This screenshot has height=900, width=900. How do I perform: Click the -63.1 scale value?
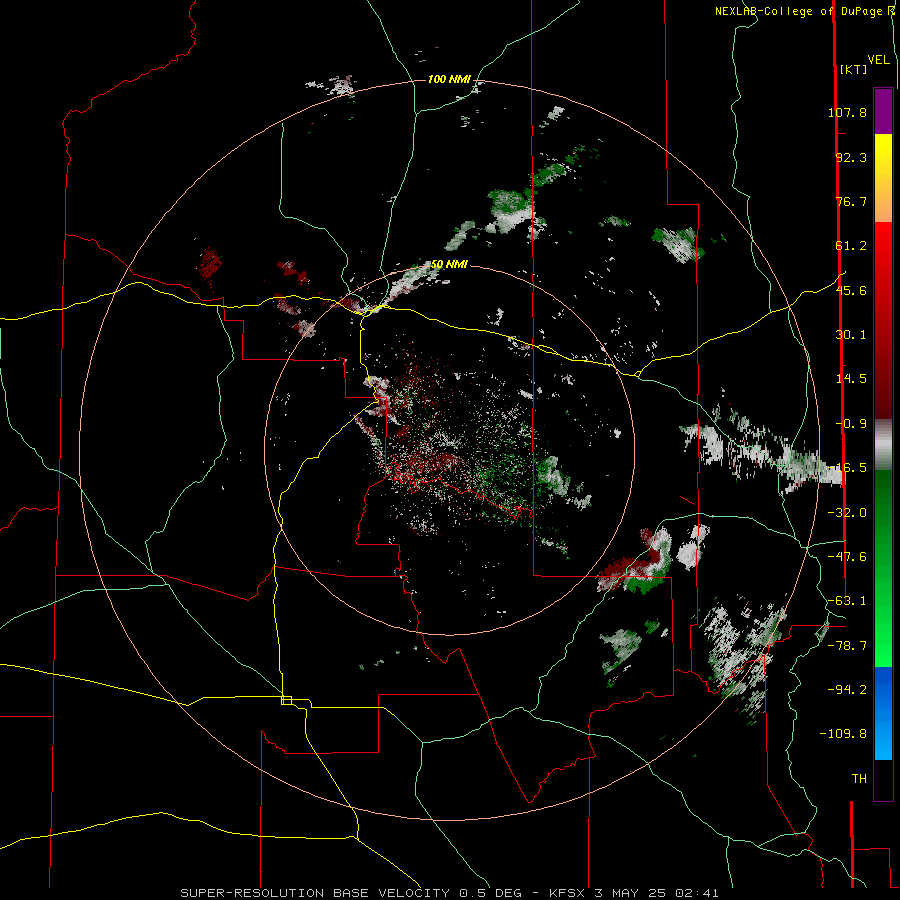(x=847, y=601)
